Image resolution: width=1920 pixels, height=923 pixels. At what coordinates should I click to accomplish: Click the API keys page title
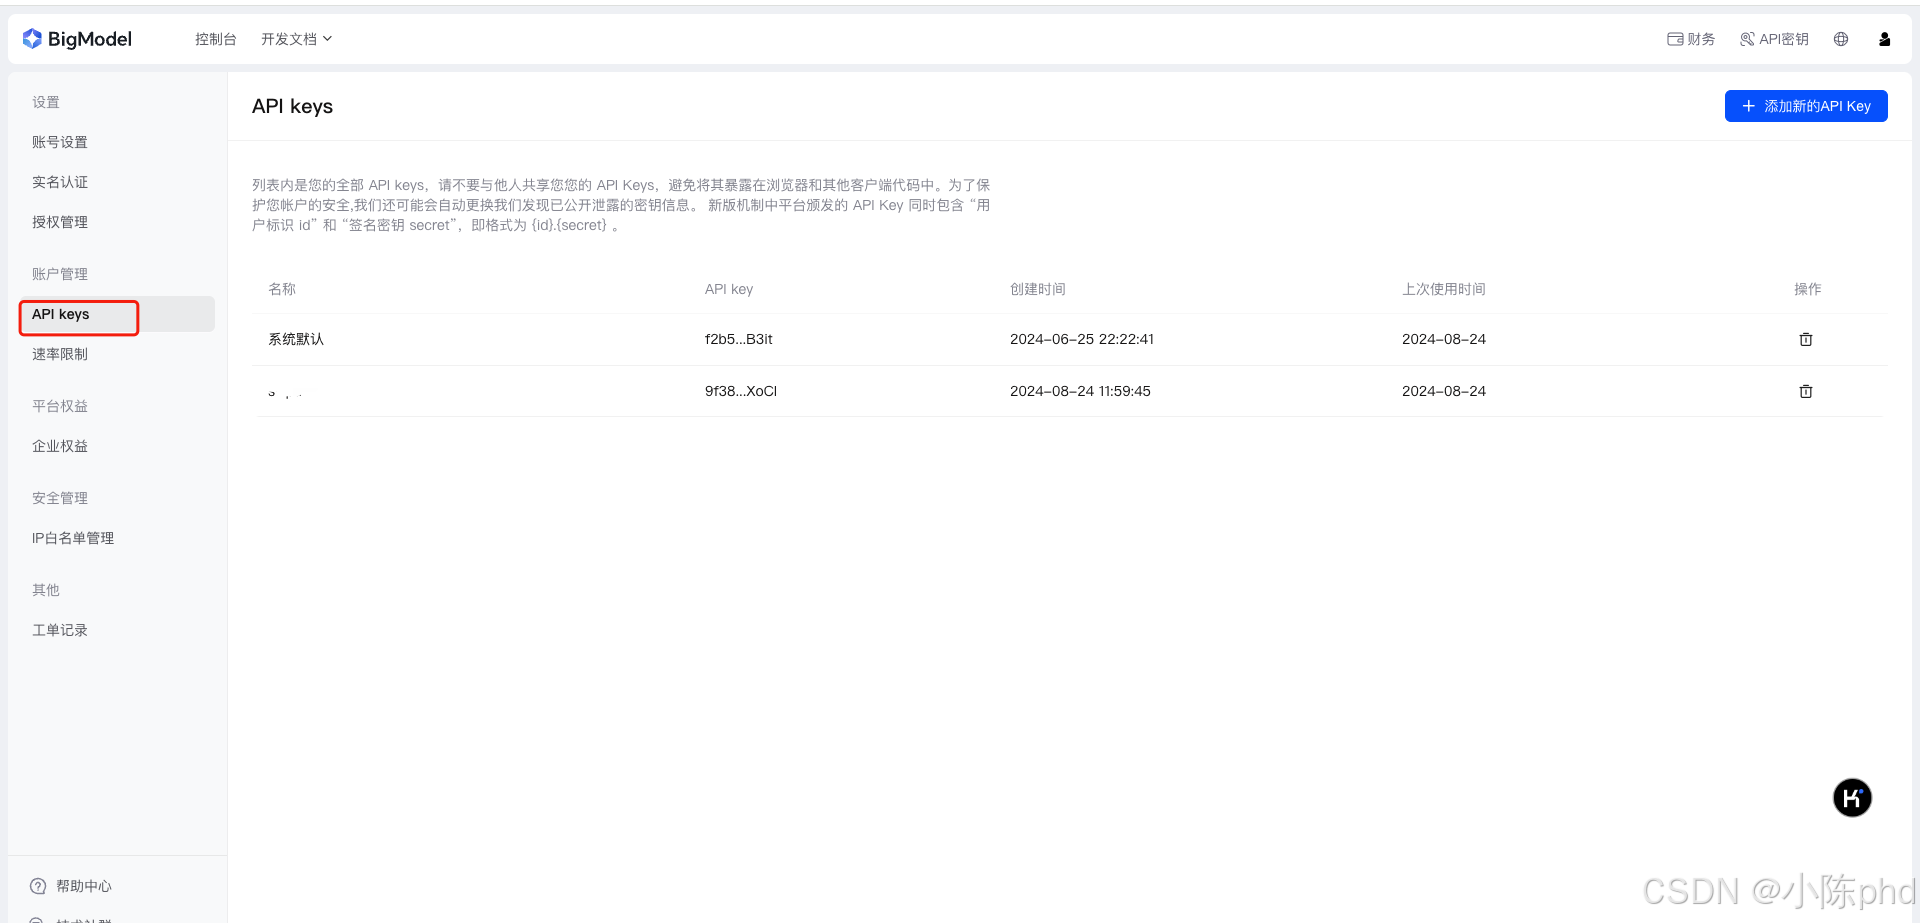[292, 106]
